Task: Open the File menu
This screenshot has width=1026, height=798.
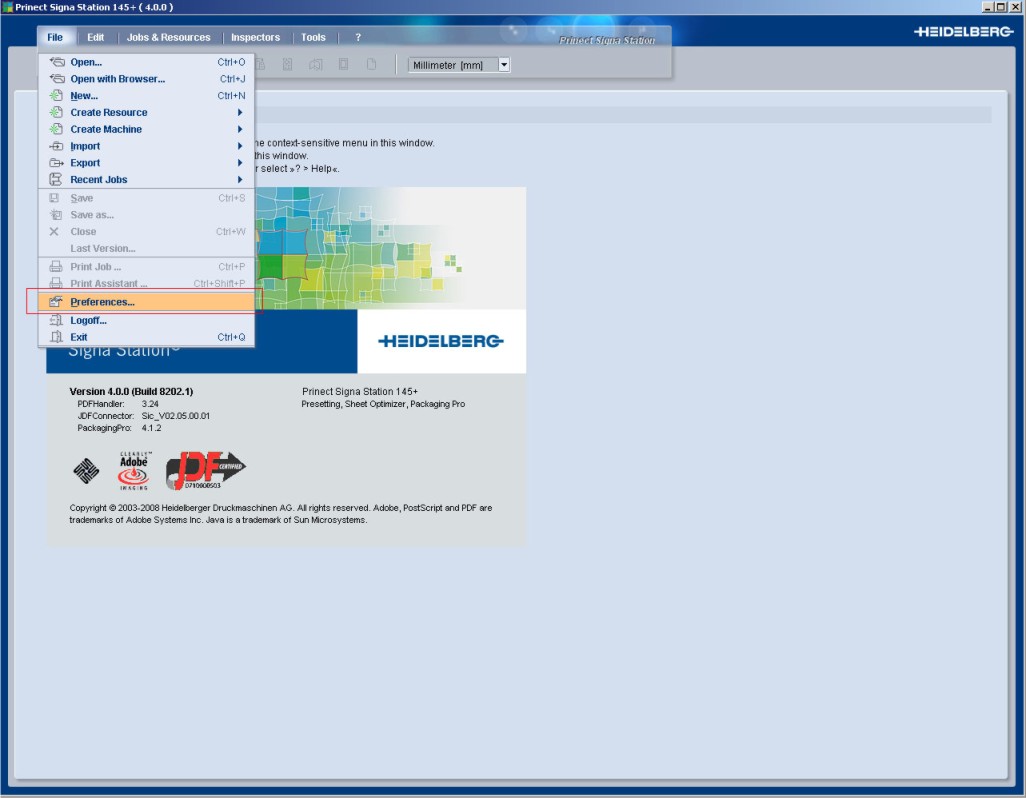Action: [x=55, y=37]
